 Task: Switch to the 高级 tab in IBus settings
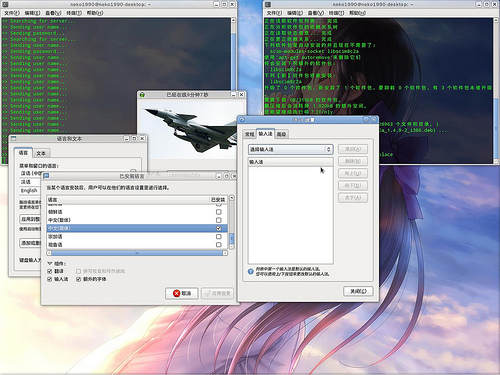(x=282, y=134)
